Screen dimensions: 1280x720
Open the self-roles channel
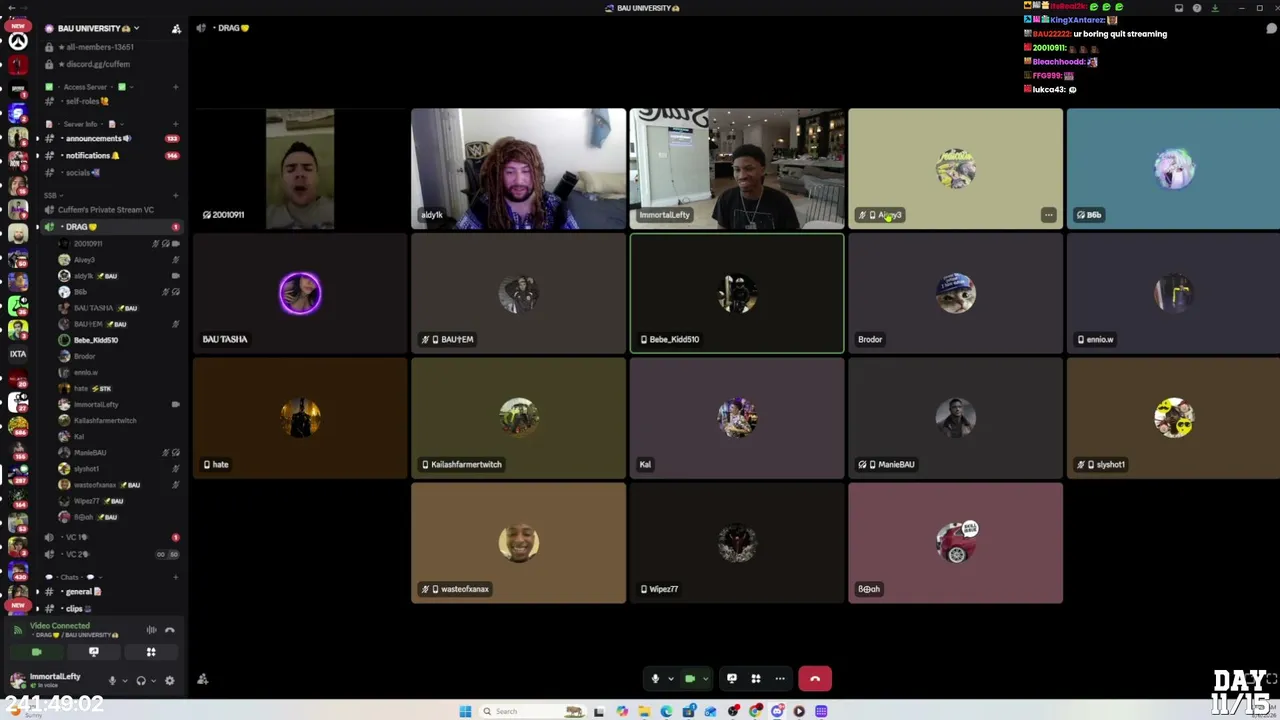click(110, 102)
